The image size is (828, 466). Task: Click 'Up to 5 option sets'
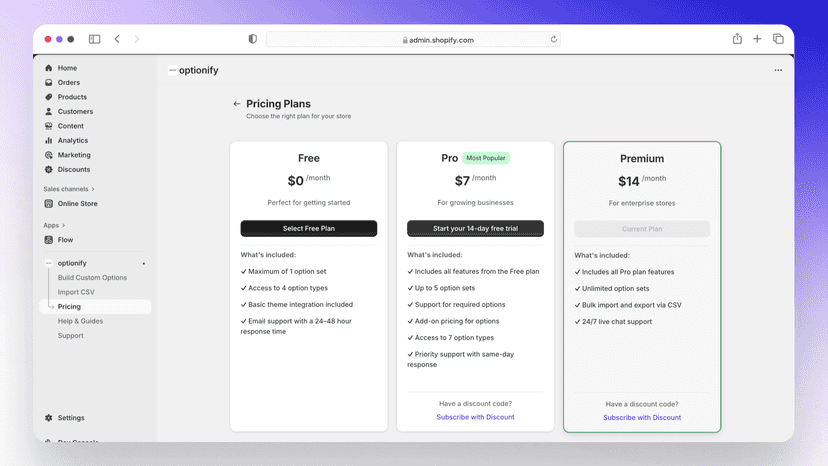tap(441, 288)
